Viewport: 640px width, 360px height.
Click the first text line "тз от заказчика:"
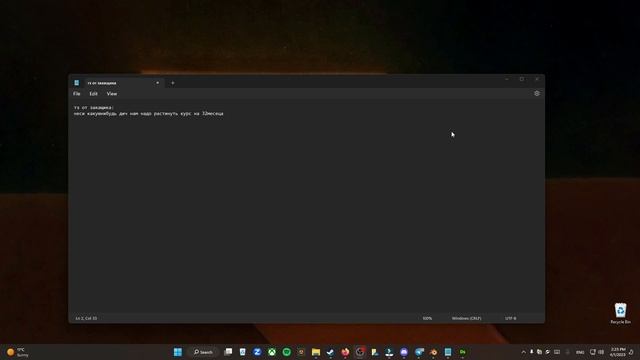pyautogui.click(x=94, y=107)
